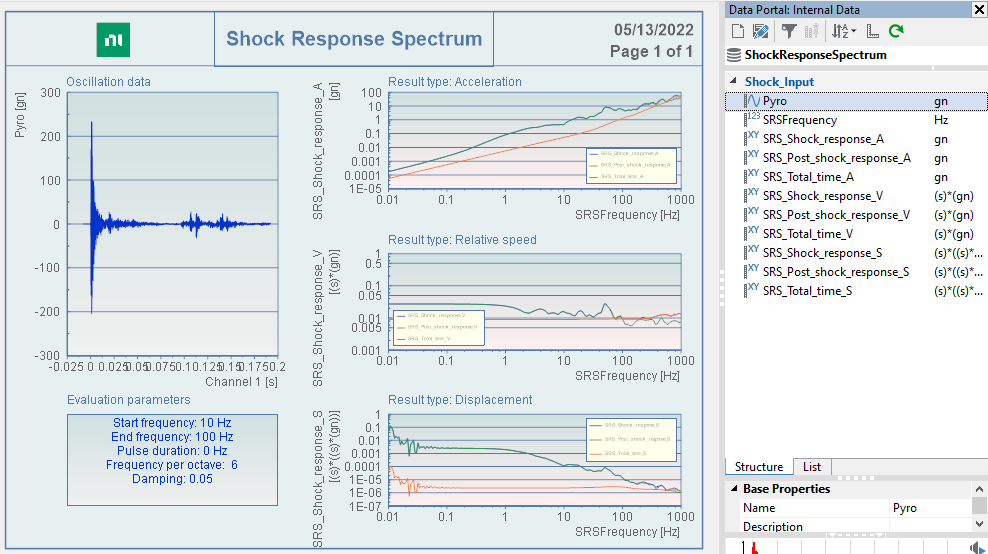Collapse the Base Properties section
This screenshot has width=988, height=554.
pyautogui.click(x=732, y=489)
